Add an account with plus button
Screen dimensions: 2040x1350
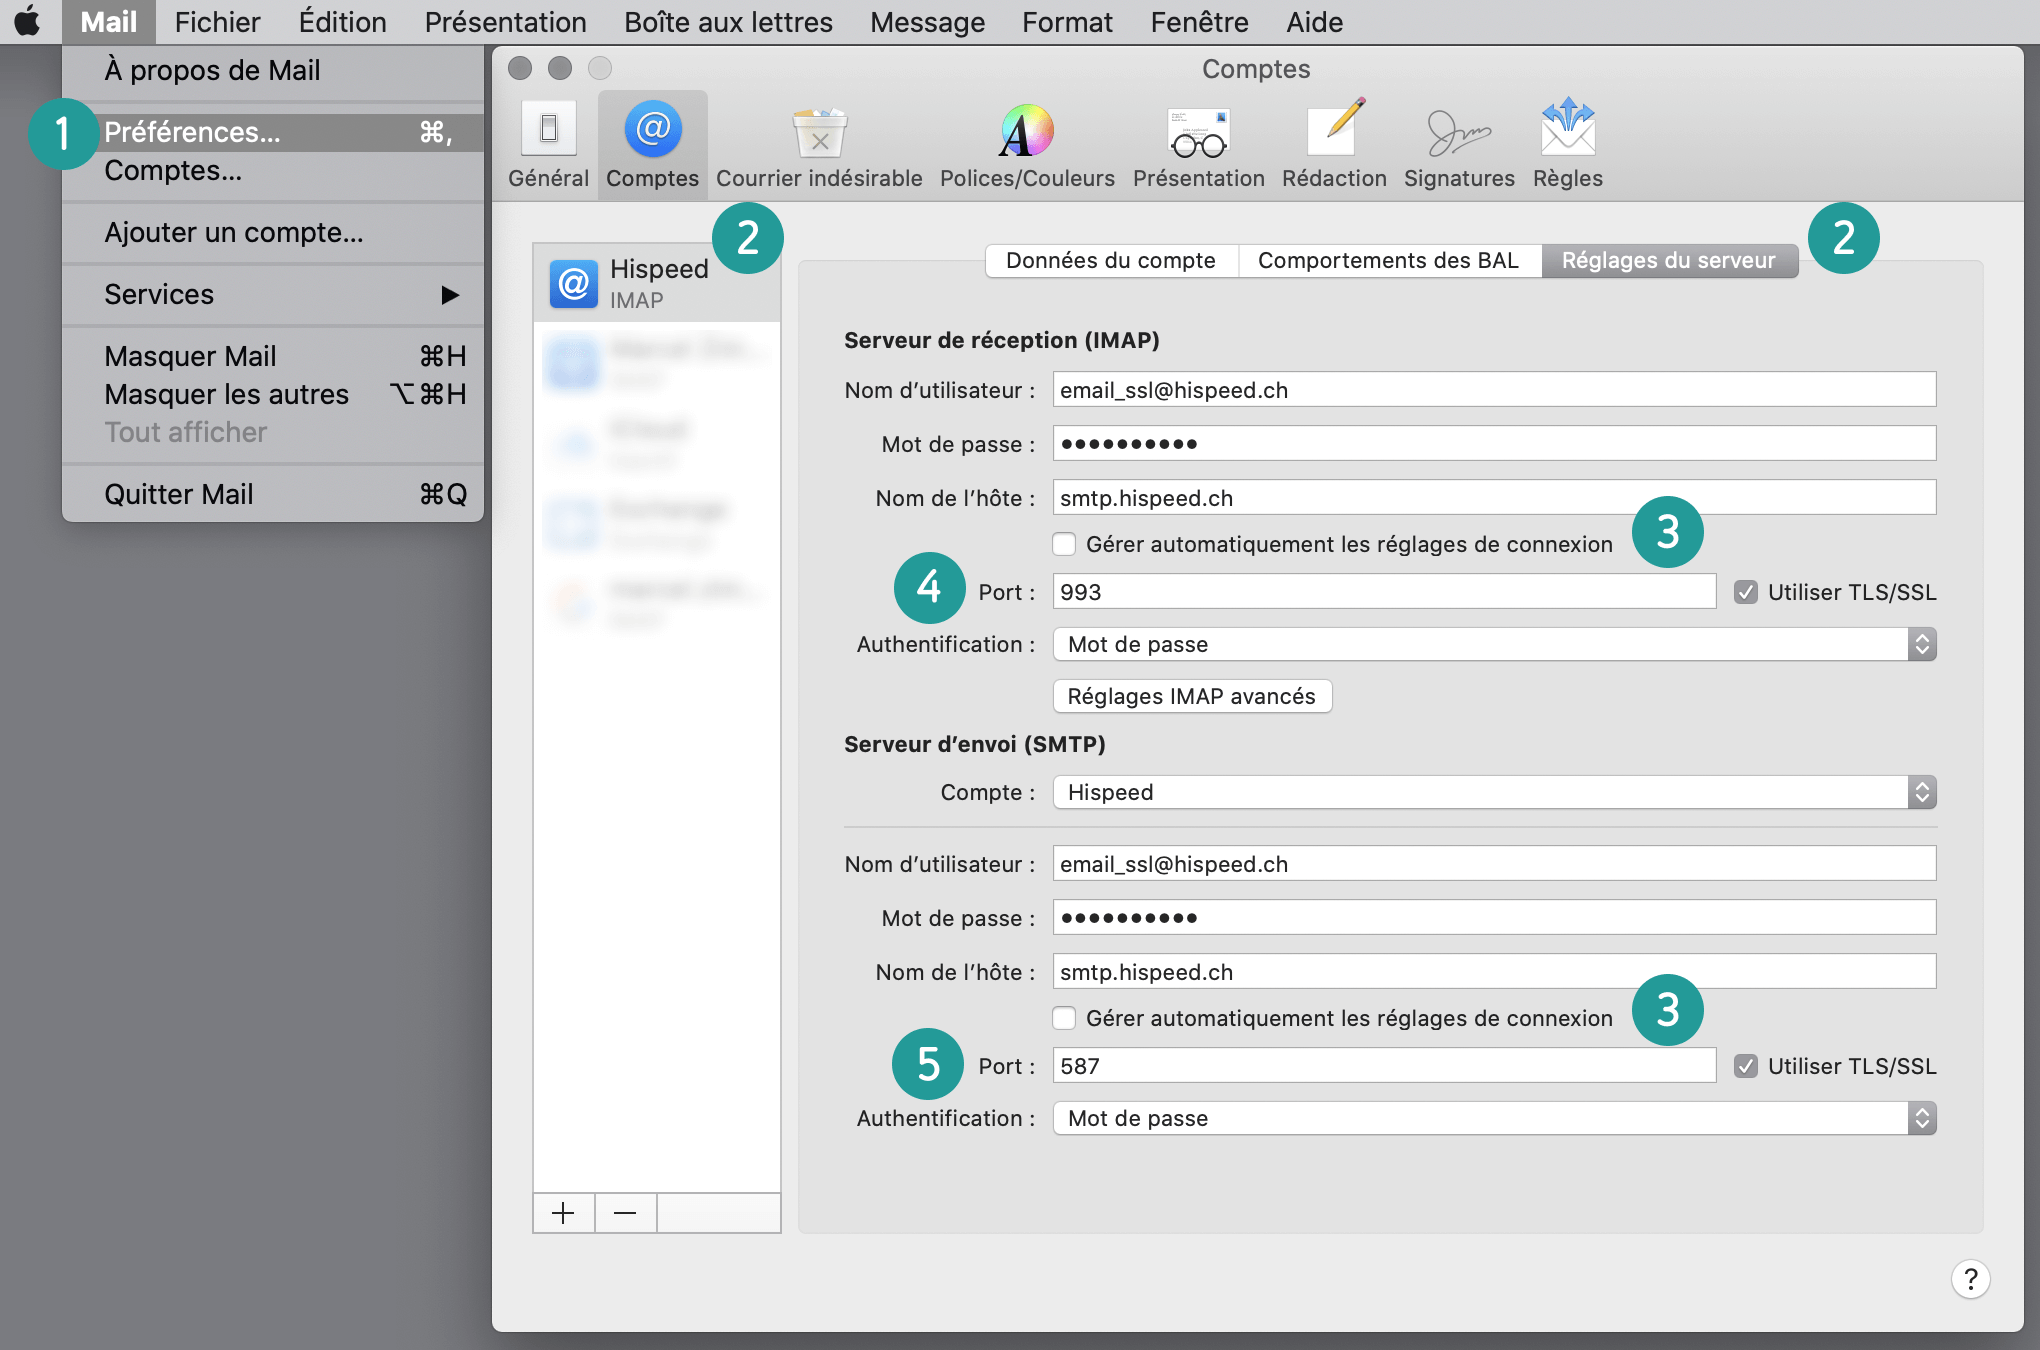point(564,1213)
